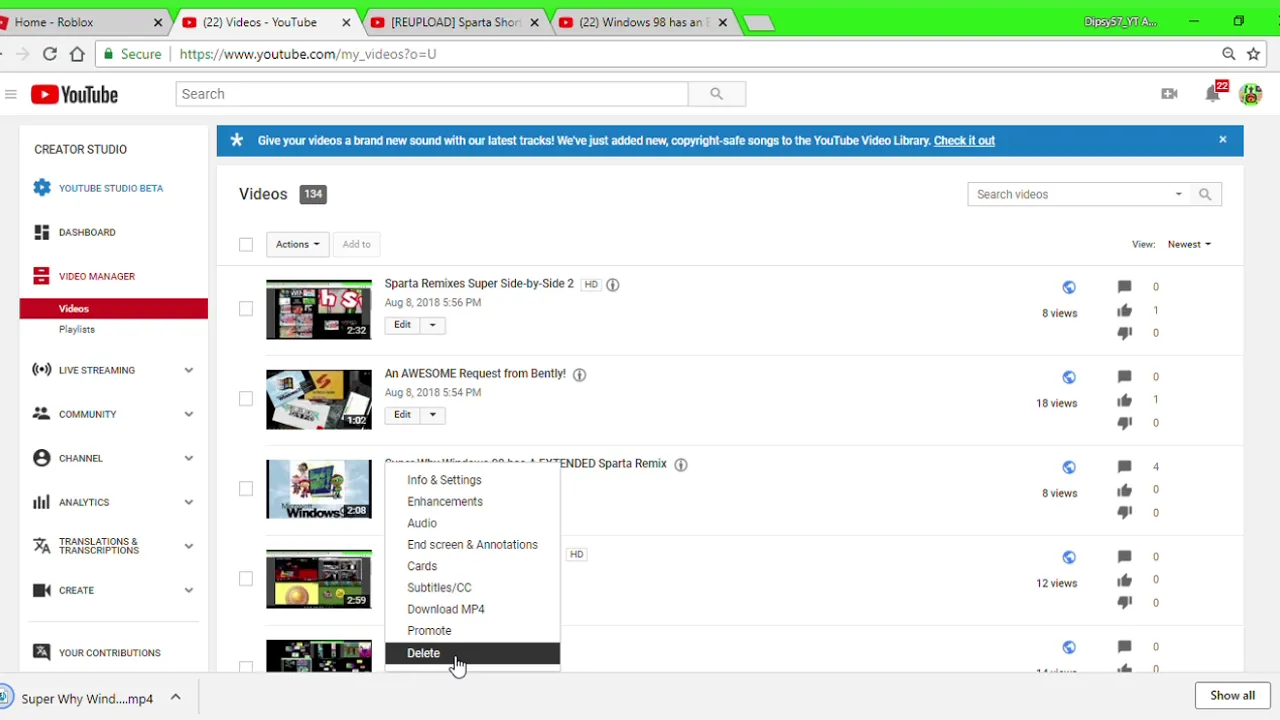This screenshot has height=720, width=1280.
Task: Click the search videos magnifier icon
Action: click(1205, 194)
